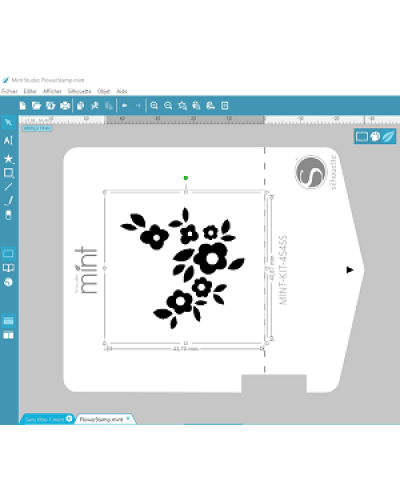Click the zoom selection icon
This screenshot has width=400, height=500.
pyautogui.click(x=182, y=106)
